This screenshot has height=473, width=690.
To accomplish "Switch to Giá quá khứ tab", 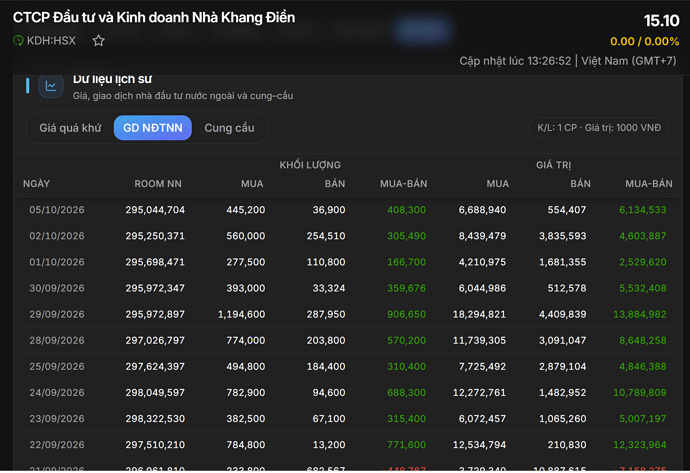I will click(70, 128).
